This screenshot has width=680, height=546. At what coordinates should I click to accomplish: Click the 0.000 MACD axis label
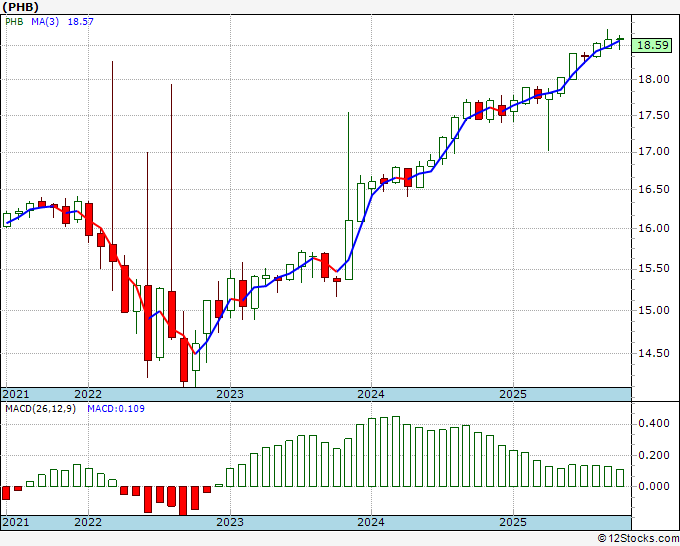tap(654, 487)
